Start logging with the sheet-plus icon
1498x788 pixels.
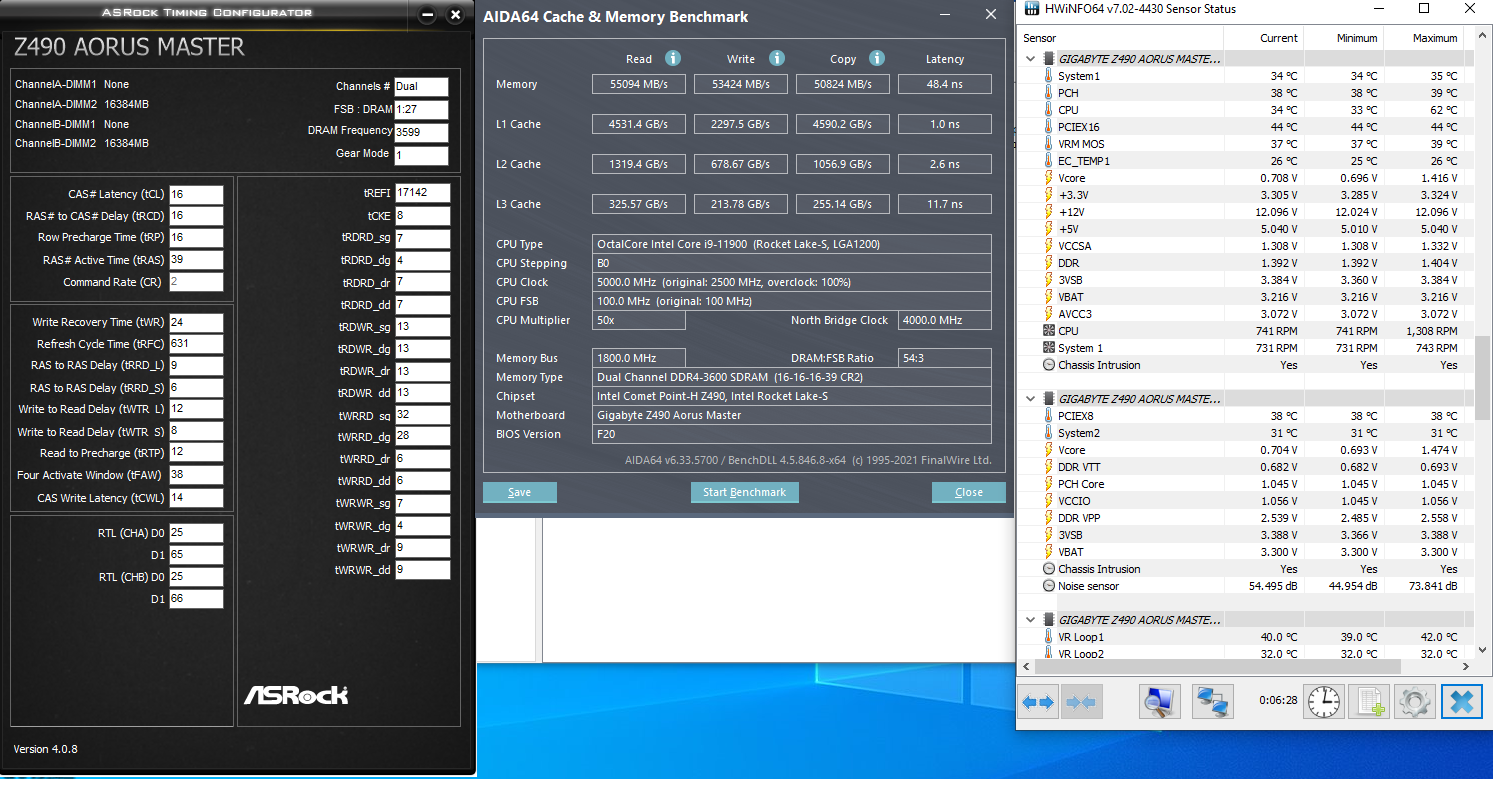(x=1369, y=702)
